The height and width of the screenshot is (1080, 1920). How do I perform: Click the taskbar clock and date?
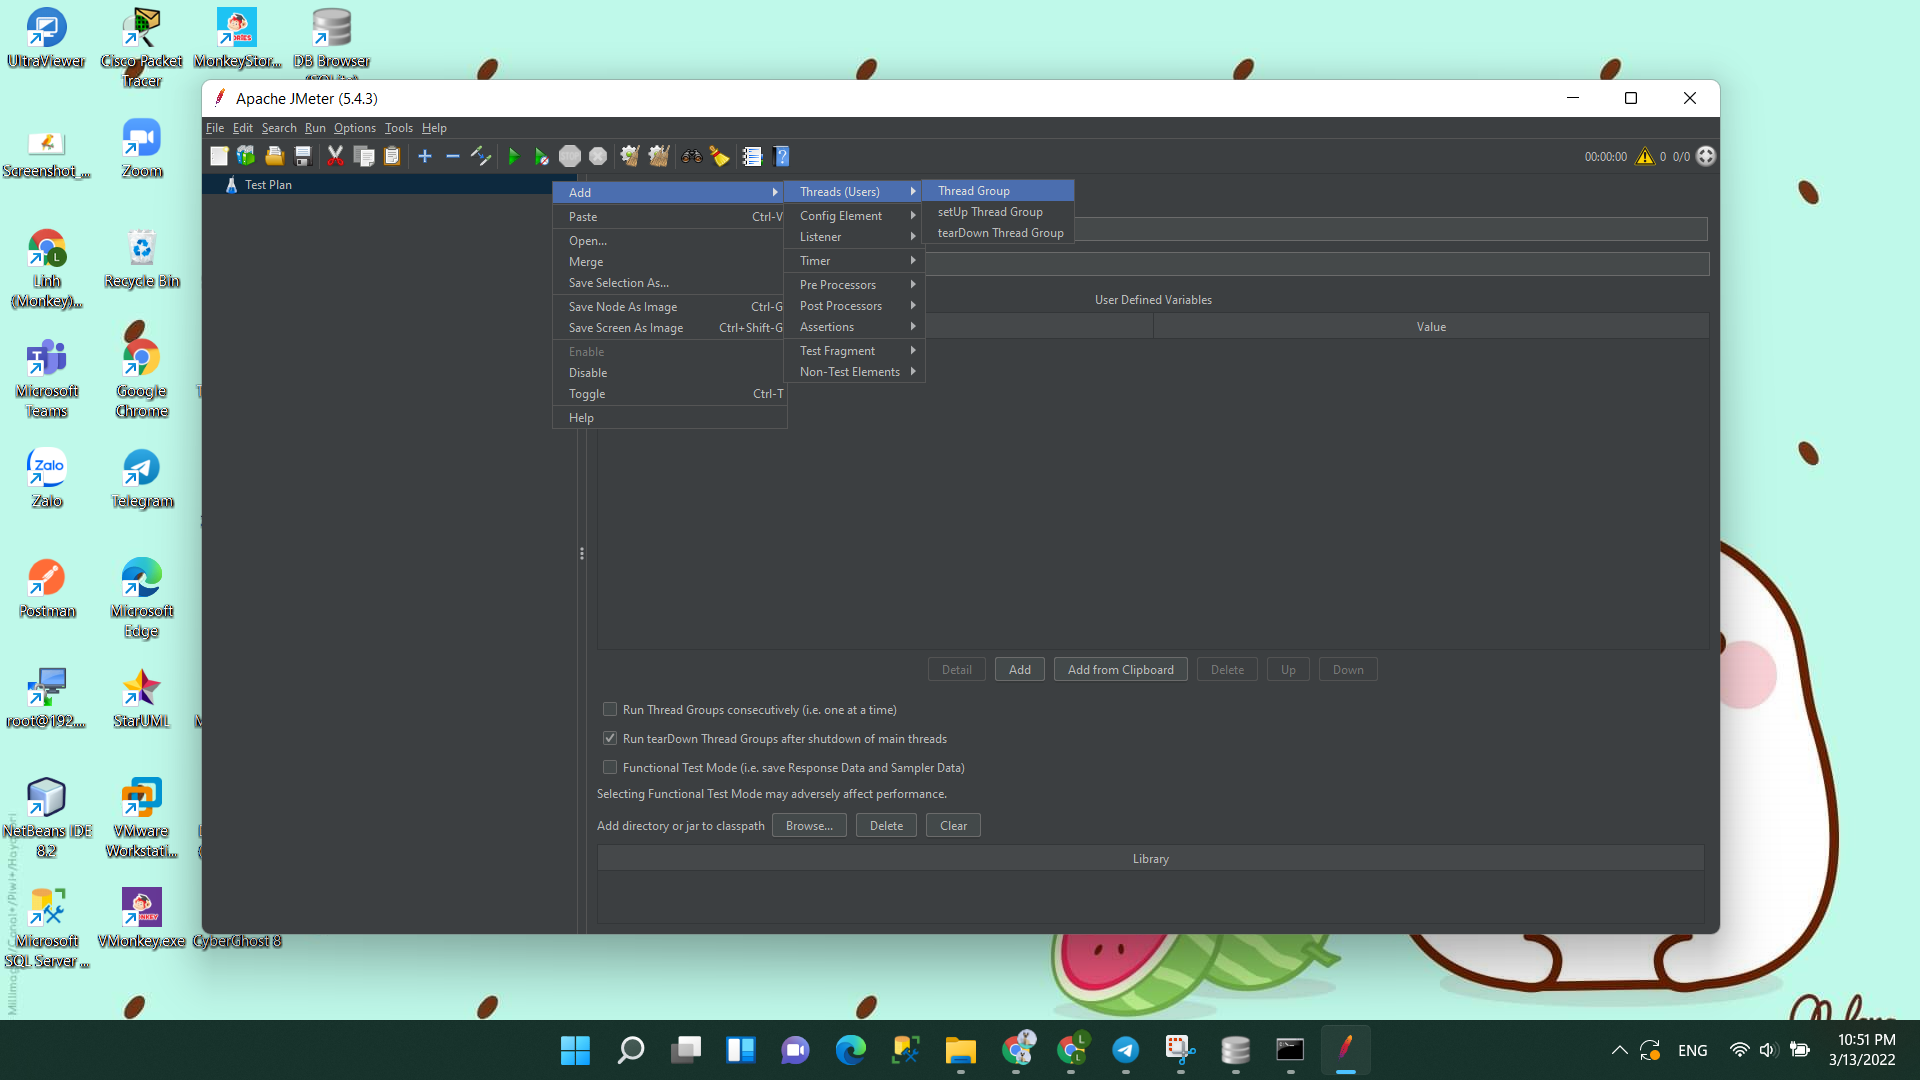click(1861, 1050)
